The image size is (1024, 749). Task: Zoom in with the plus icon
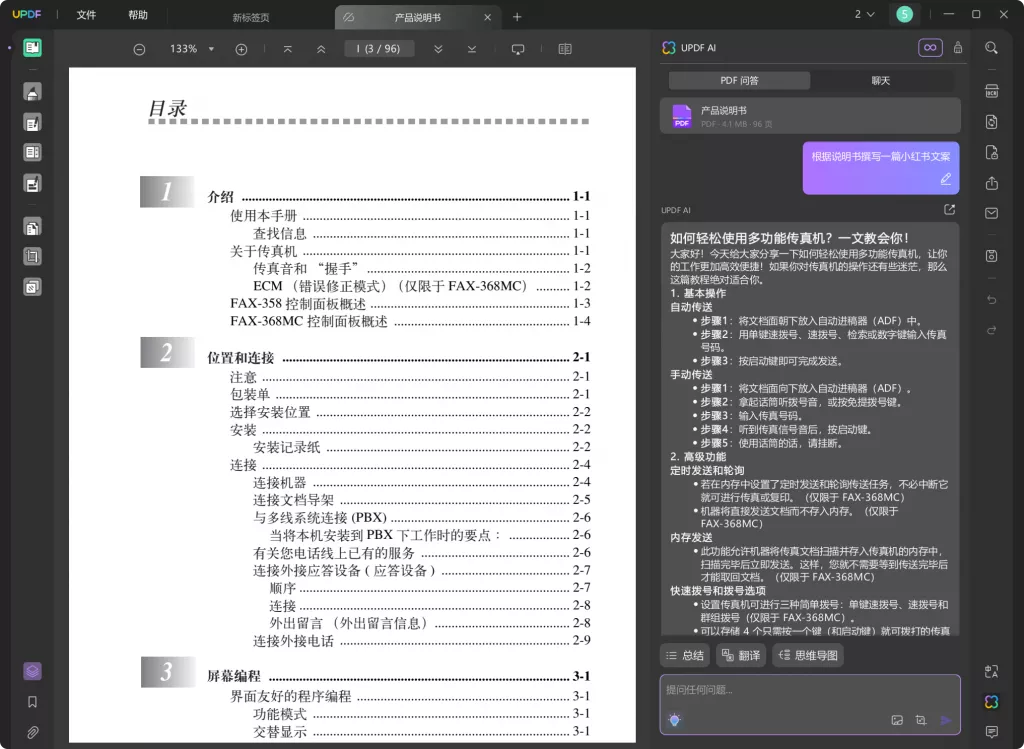pos(241,50)
